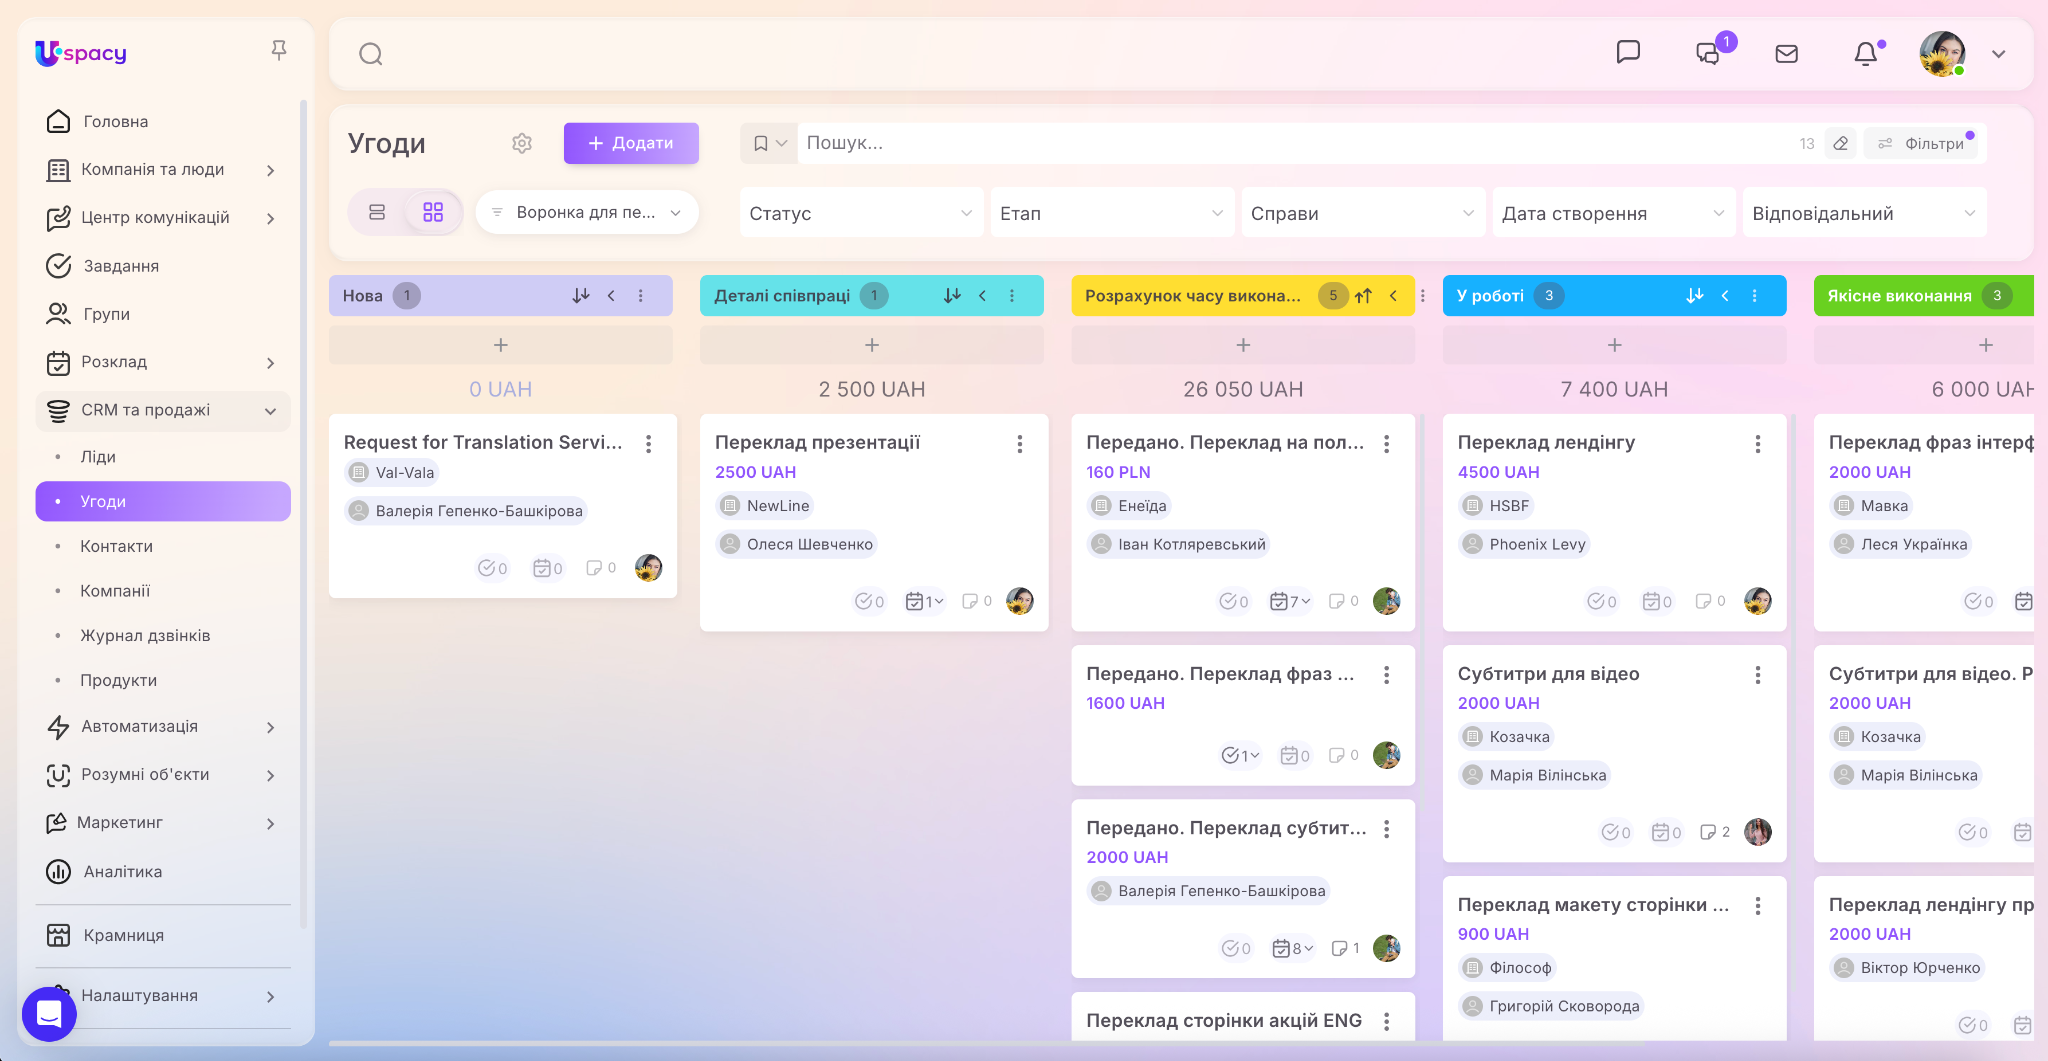The width and height of the screenshot is (2048, 1061).
Task: Switch to list view layout
Action: point(377,212)
